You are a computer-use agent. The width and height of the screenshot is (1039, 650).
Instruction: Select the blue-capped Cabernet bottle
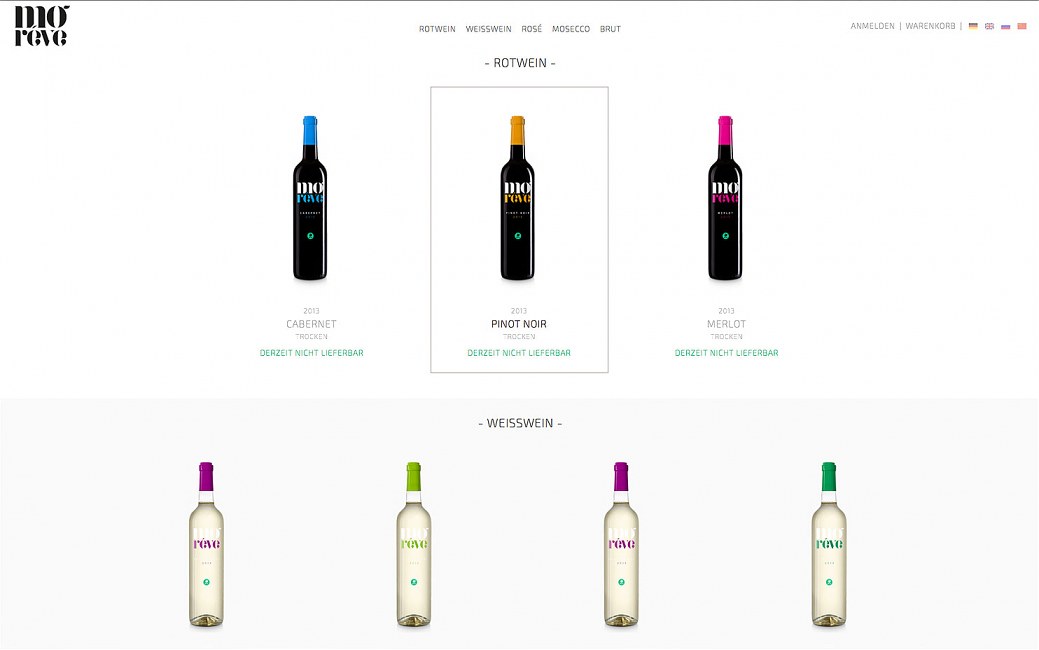[310, 198]
